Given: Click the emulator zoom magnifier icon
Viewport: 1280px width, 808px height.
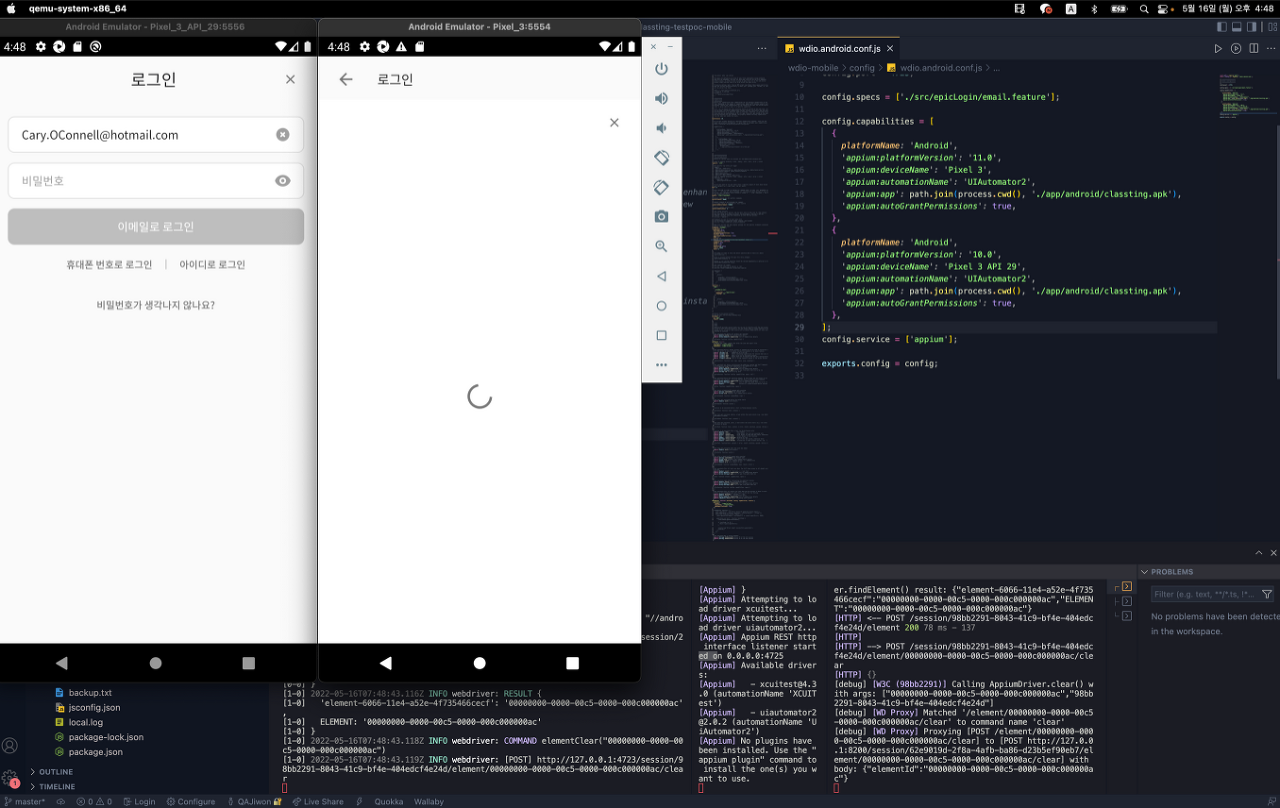Looking at the screenshot, I should click(x=661, y=246).
